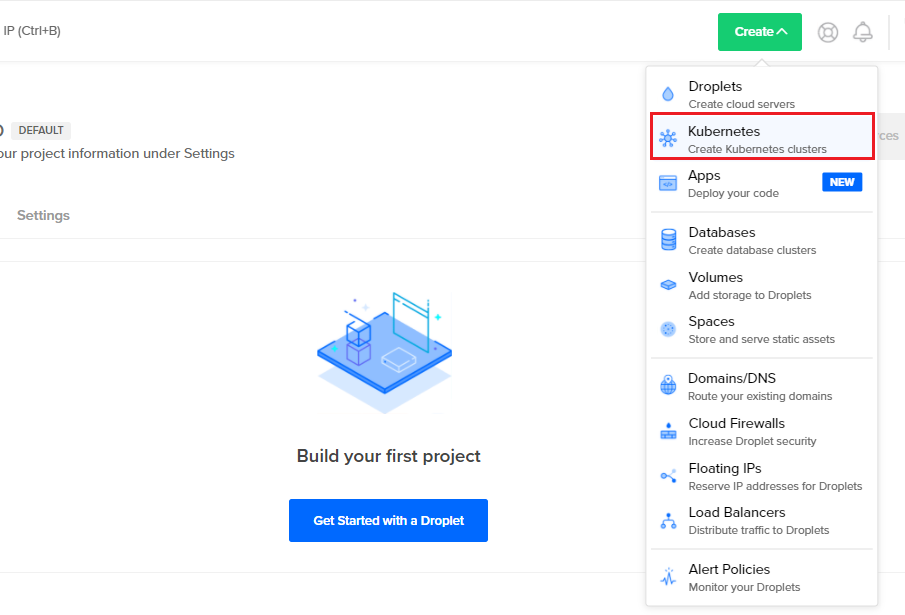Select Databases in the Create menu

(x=762, y=240)
